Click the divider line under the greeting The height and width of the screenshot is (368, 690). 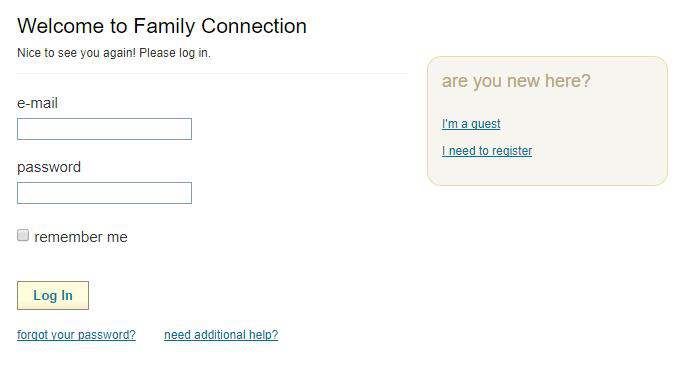click(x=212, y=74)
